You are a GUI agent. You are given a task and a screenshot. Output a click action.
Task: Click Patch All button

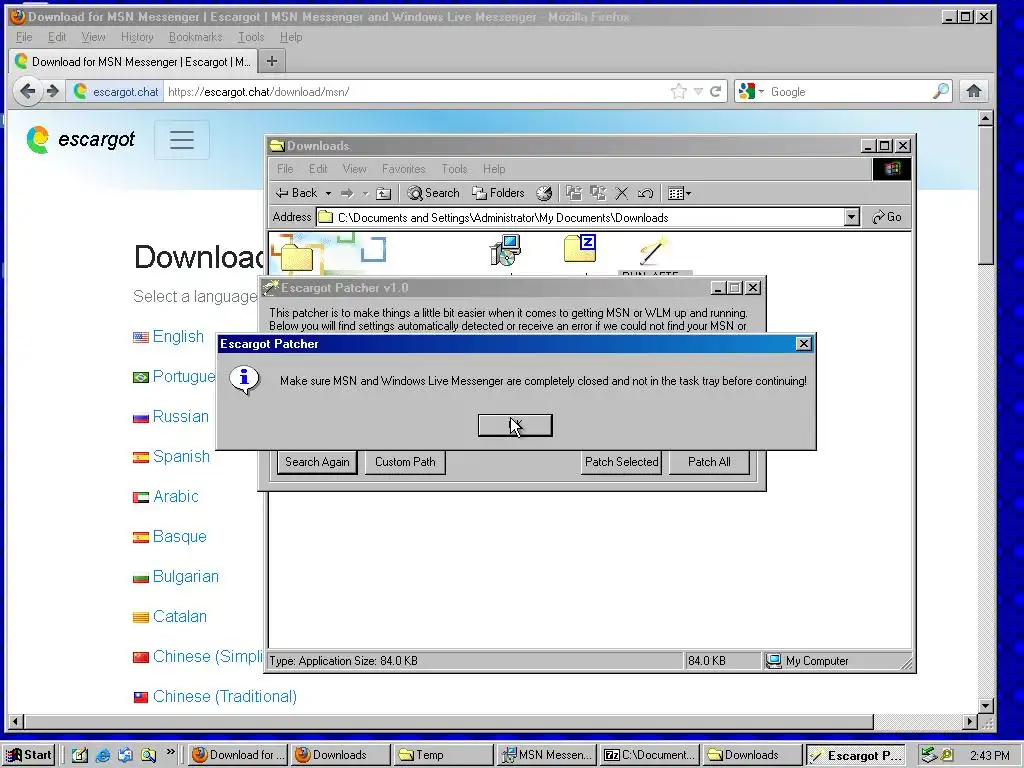tap(709, 462)
